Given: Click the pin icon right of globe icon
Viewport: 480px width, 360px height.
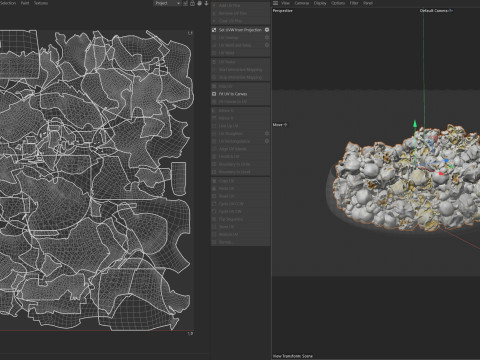Looking at the screenshot, I should tap(206, 3).
